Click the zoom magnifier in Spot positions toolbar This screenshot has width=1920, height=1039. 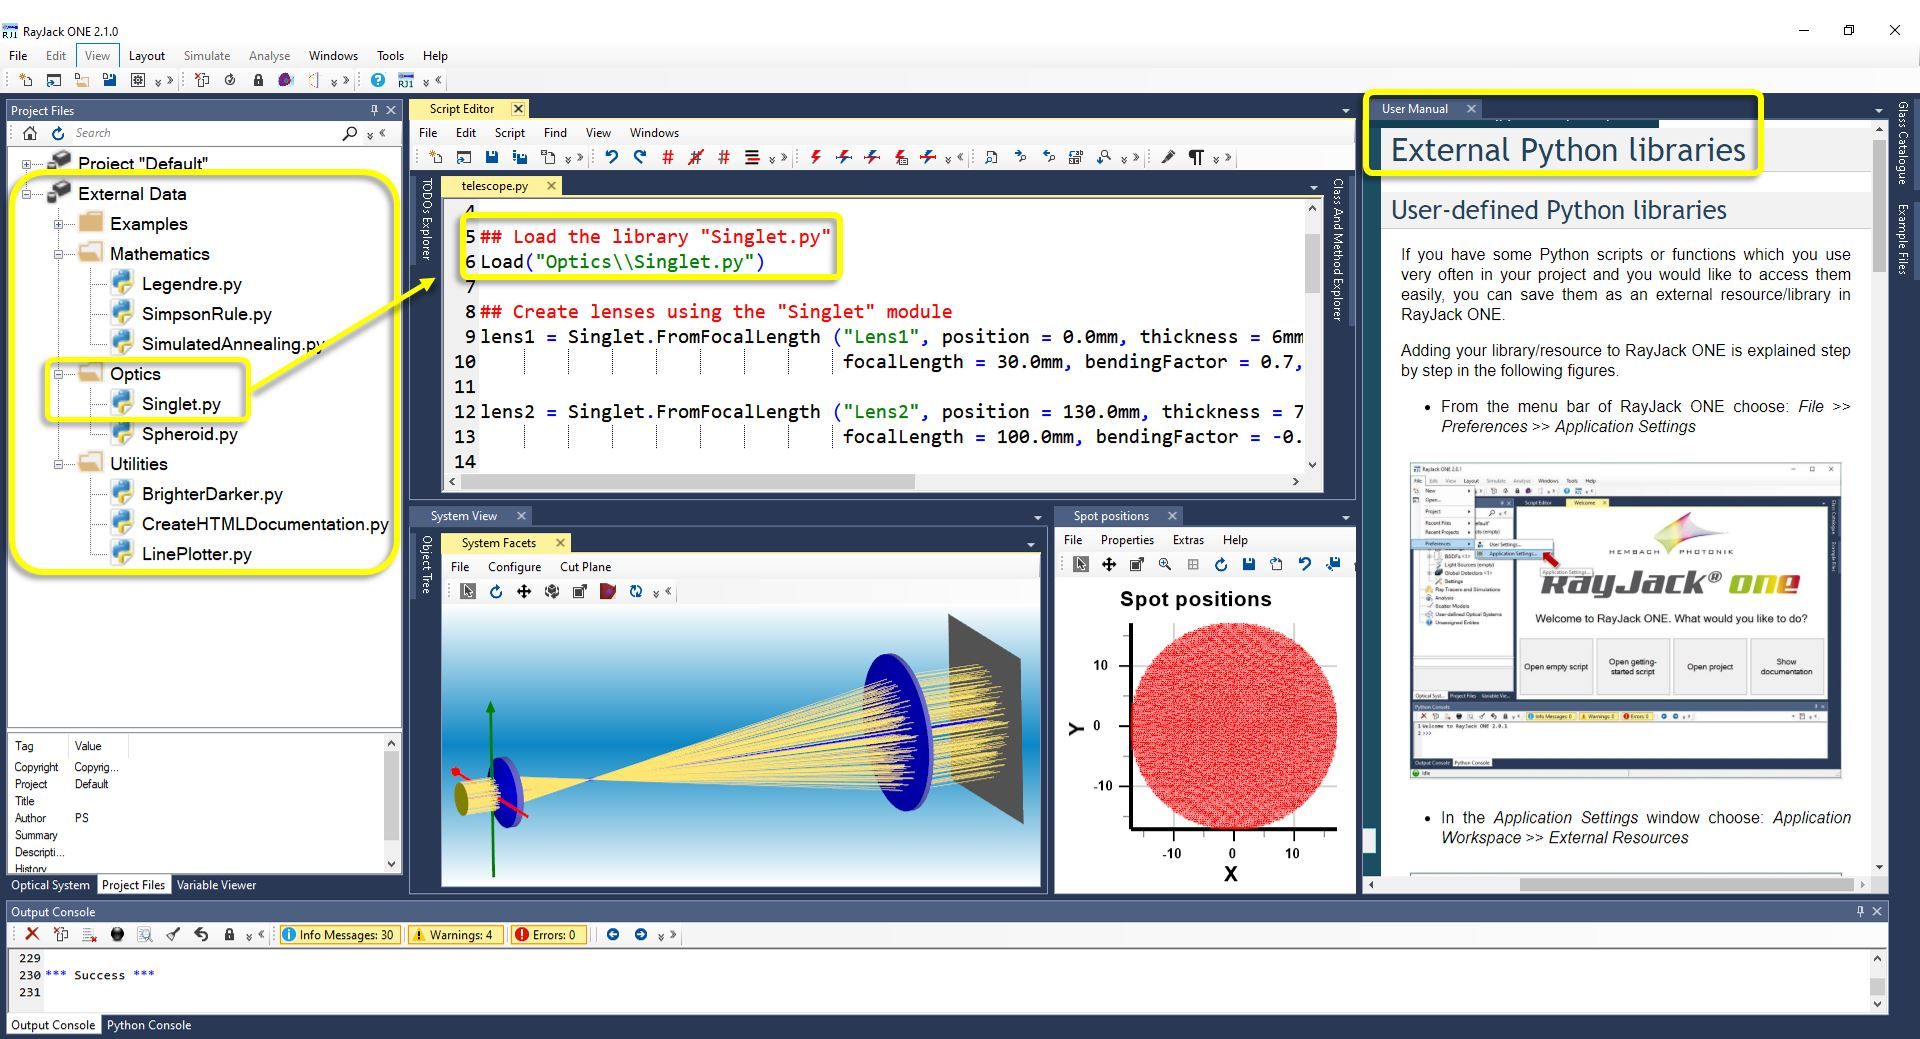click(1164, 565)
